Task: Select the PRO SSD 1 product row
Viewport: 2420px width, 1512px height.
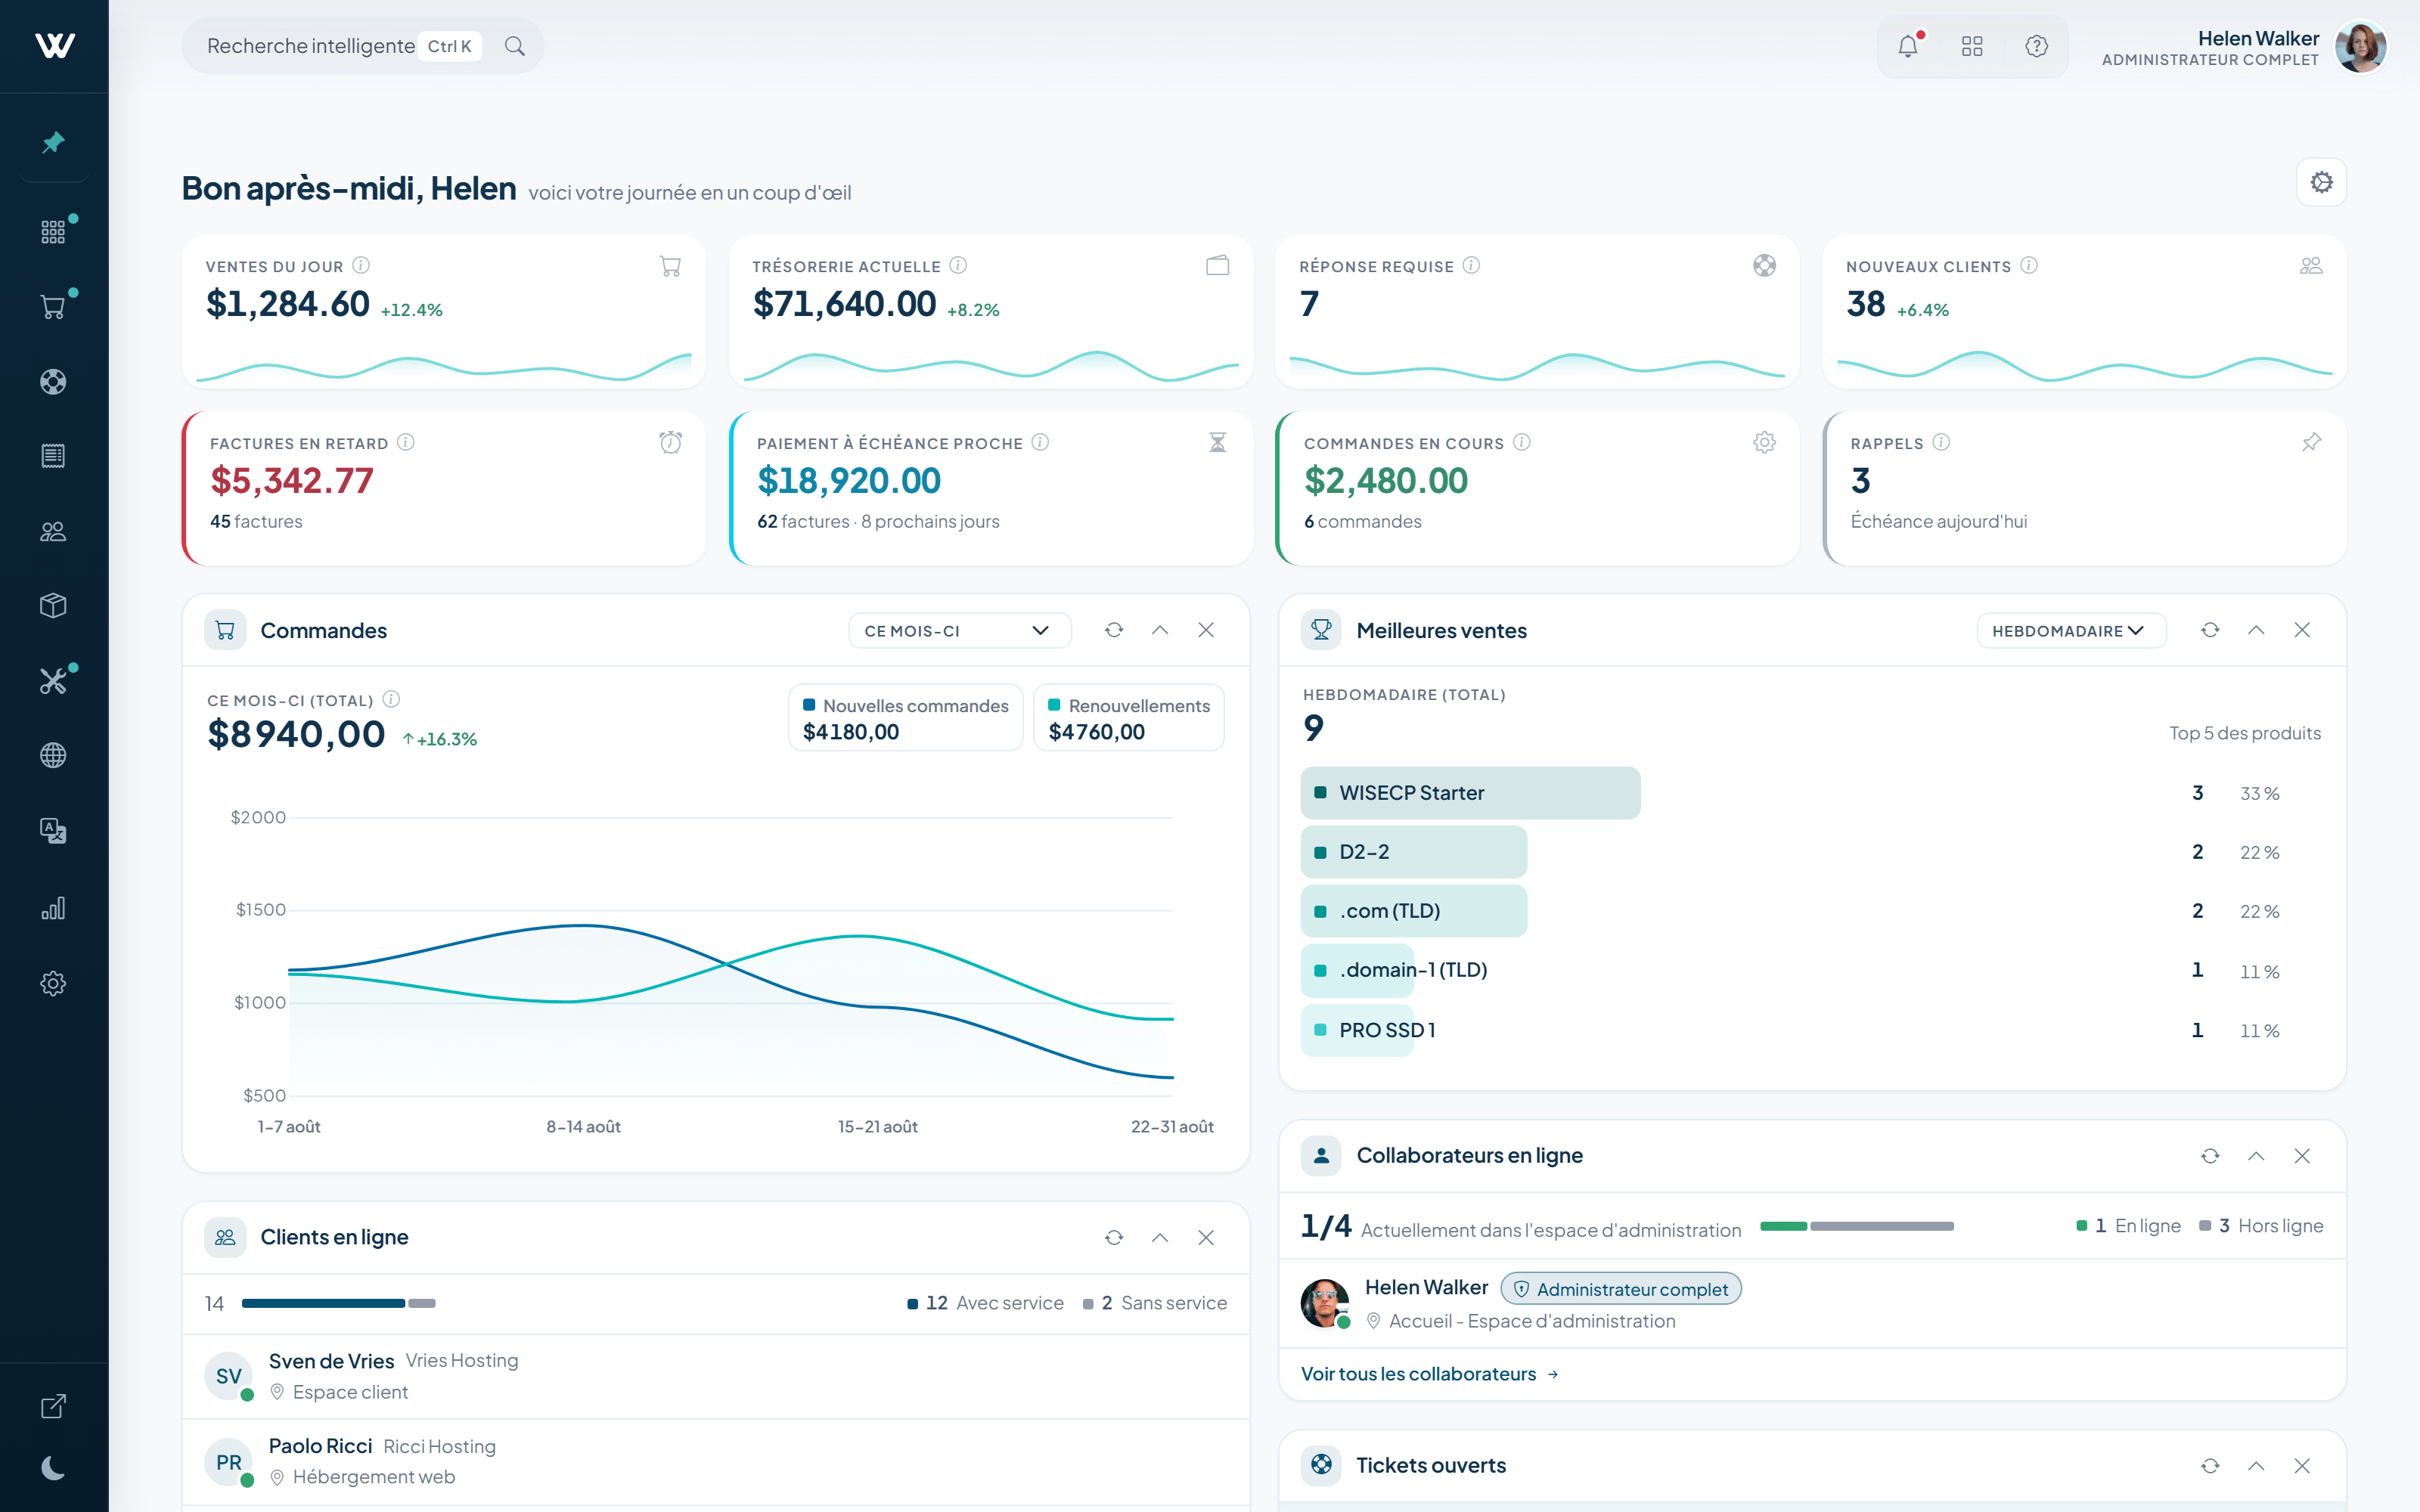Action: click(1812, 1030)
